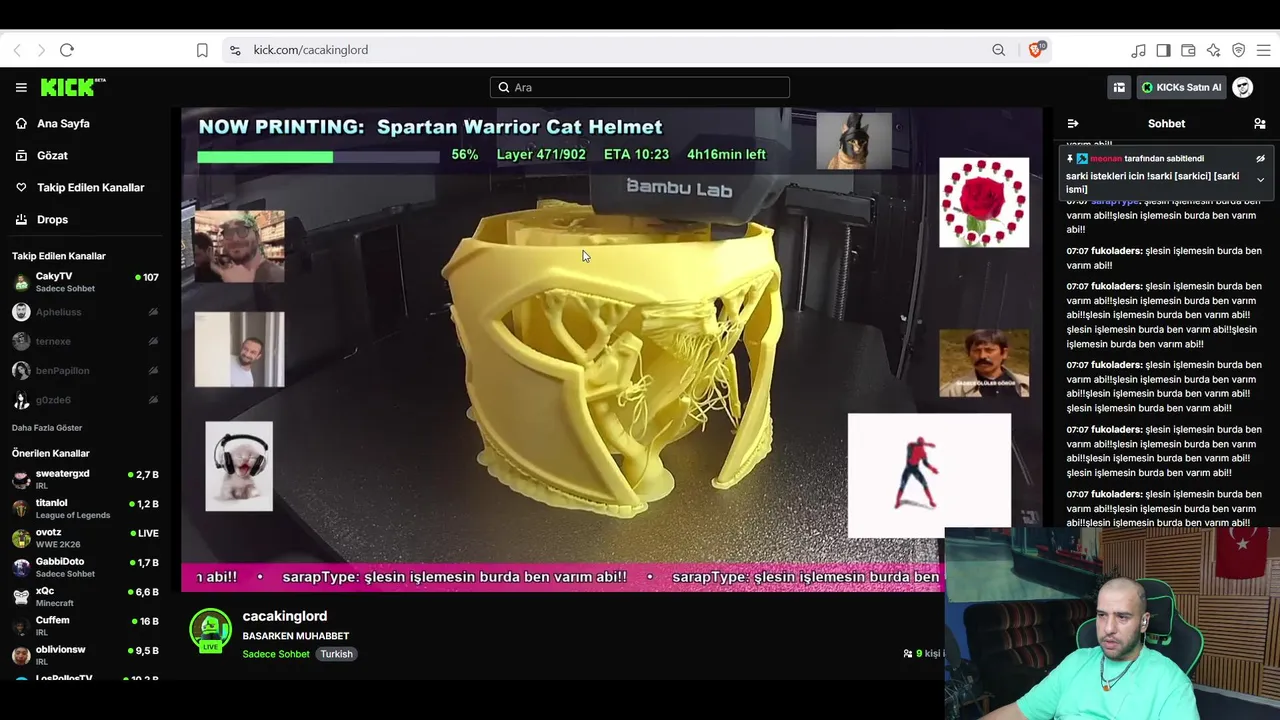Open the Brave Wallet icon
Screen dimensions: 1280x720
click(1188, 50)
